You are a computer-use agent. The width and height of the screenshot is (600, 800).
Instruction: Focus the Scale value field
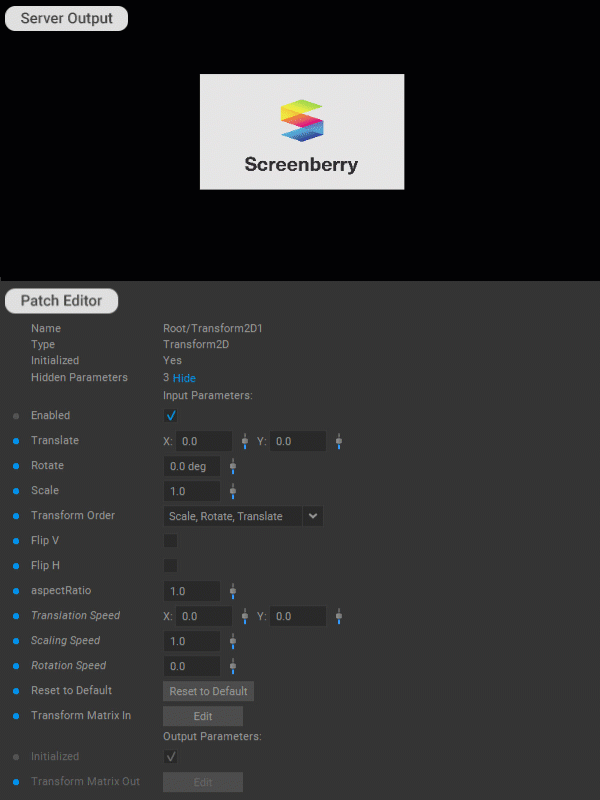(x=192, y=491)
